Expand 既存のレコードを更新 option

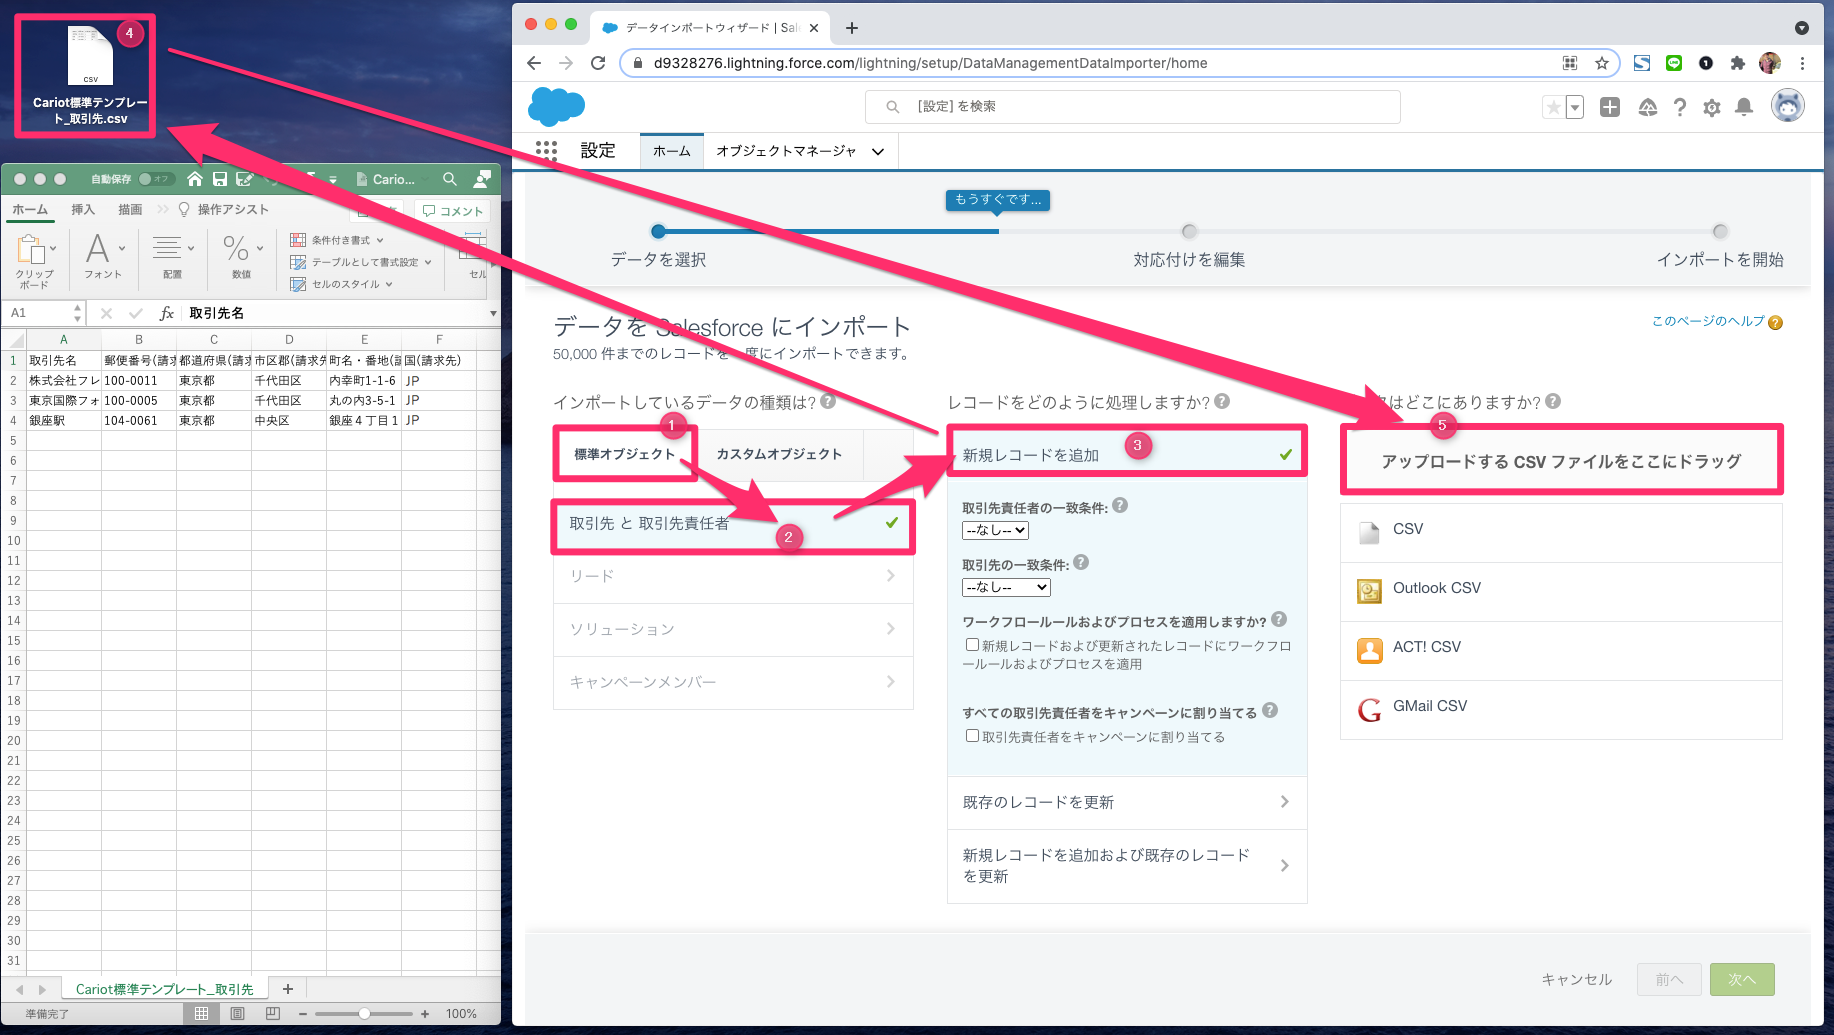click(1127, 802)
